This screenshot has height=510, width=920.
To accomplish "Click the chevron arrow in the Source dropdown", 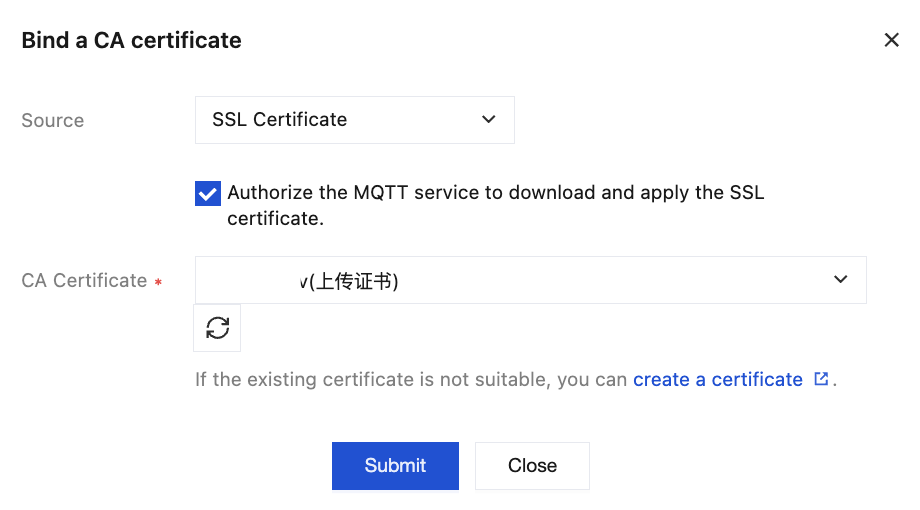I will click(488, 120).
